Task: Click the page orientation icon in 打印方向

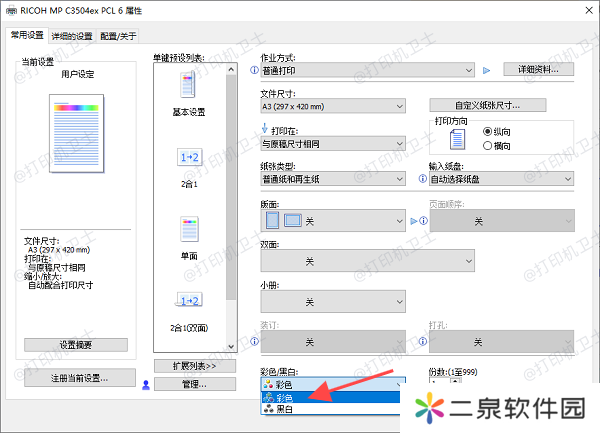Action: (x=457, y=139)
